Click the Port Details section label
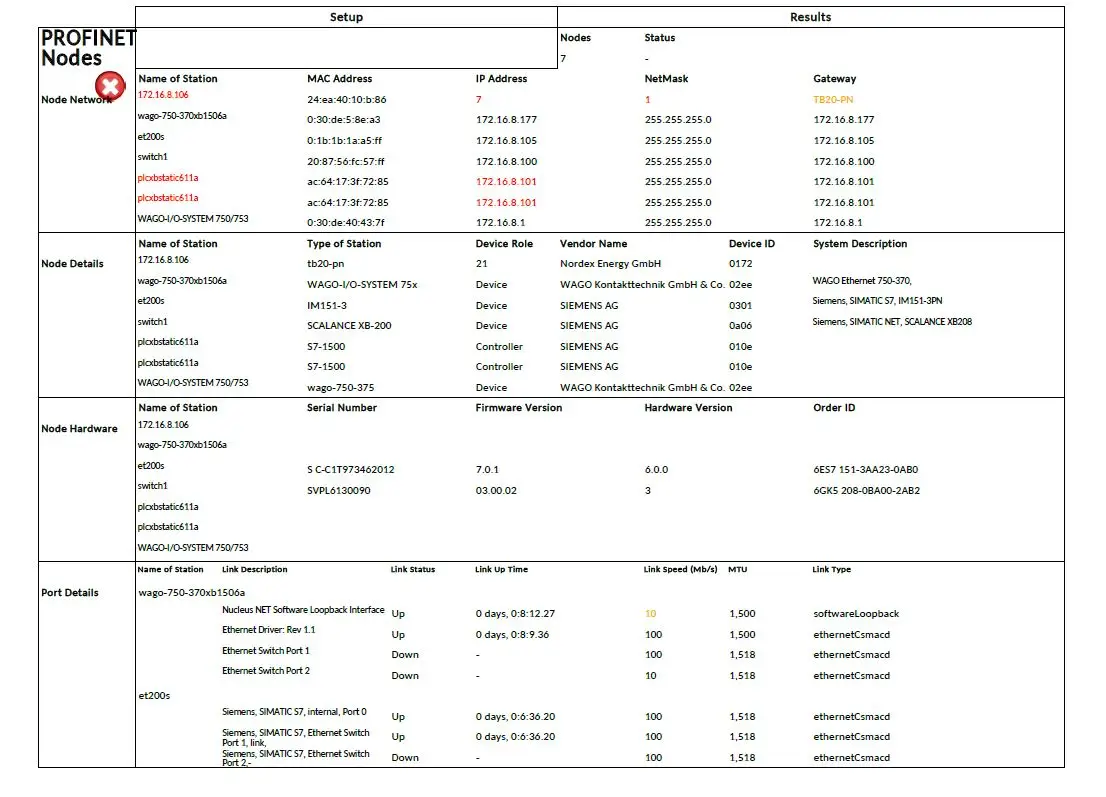Viewport: 1106px width, 797px height. pyautogui.click(x=70, y=592)
